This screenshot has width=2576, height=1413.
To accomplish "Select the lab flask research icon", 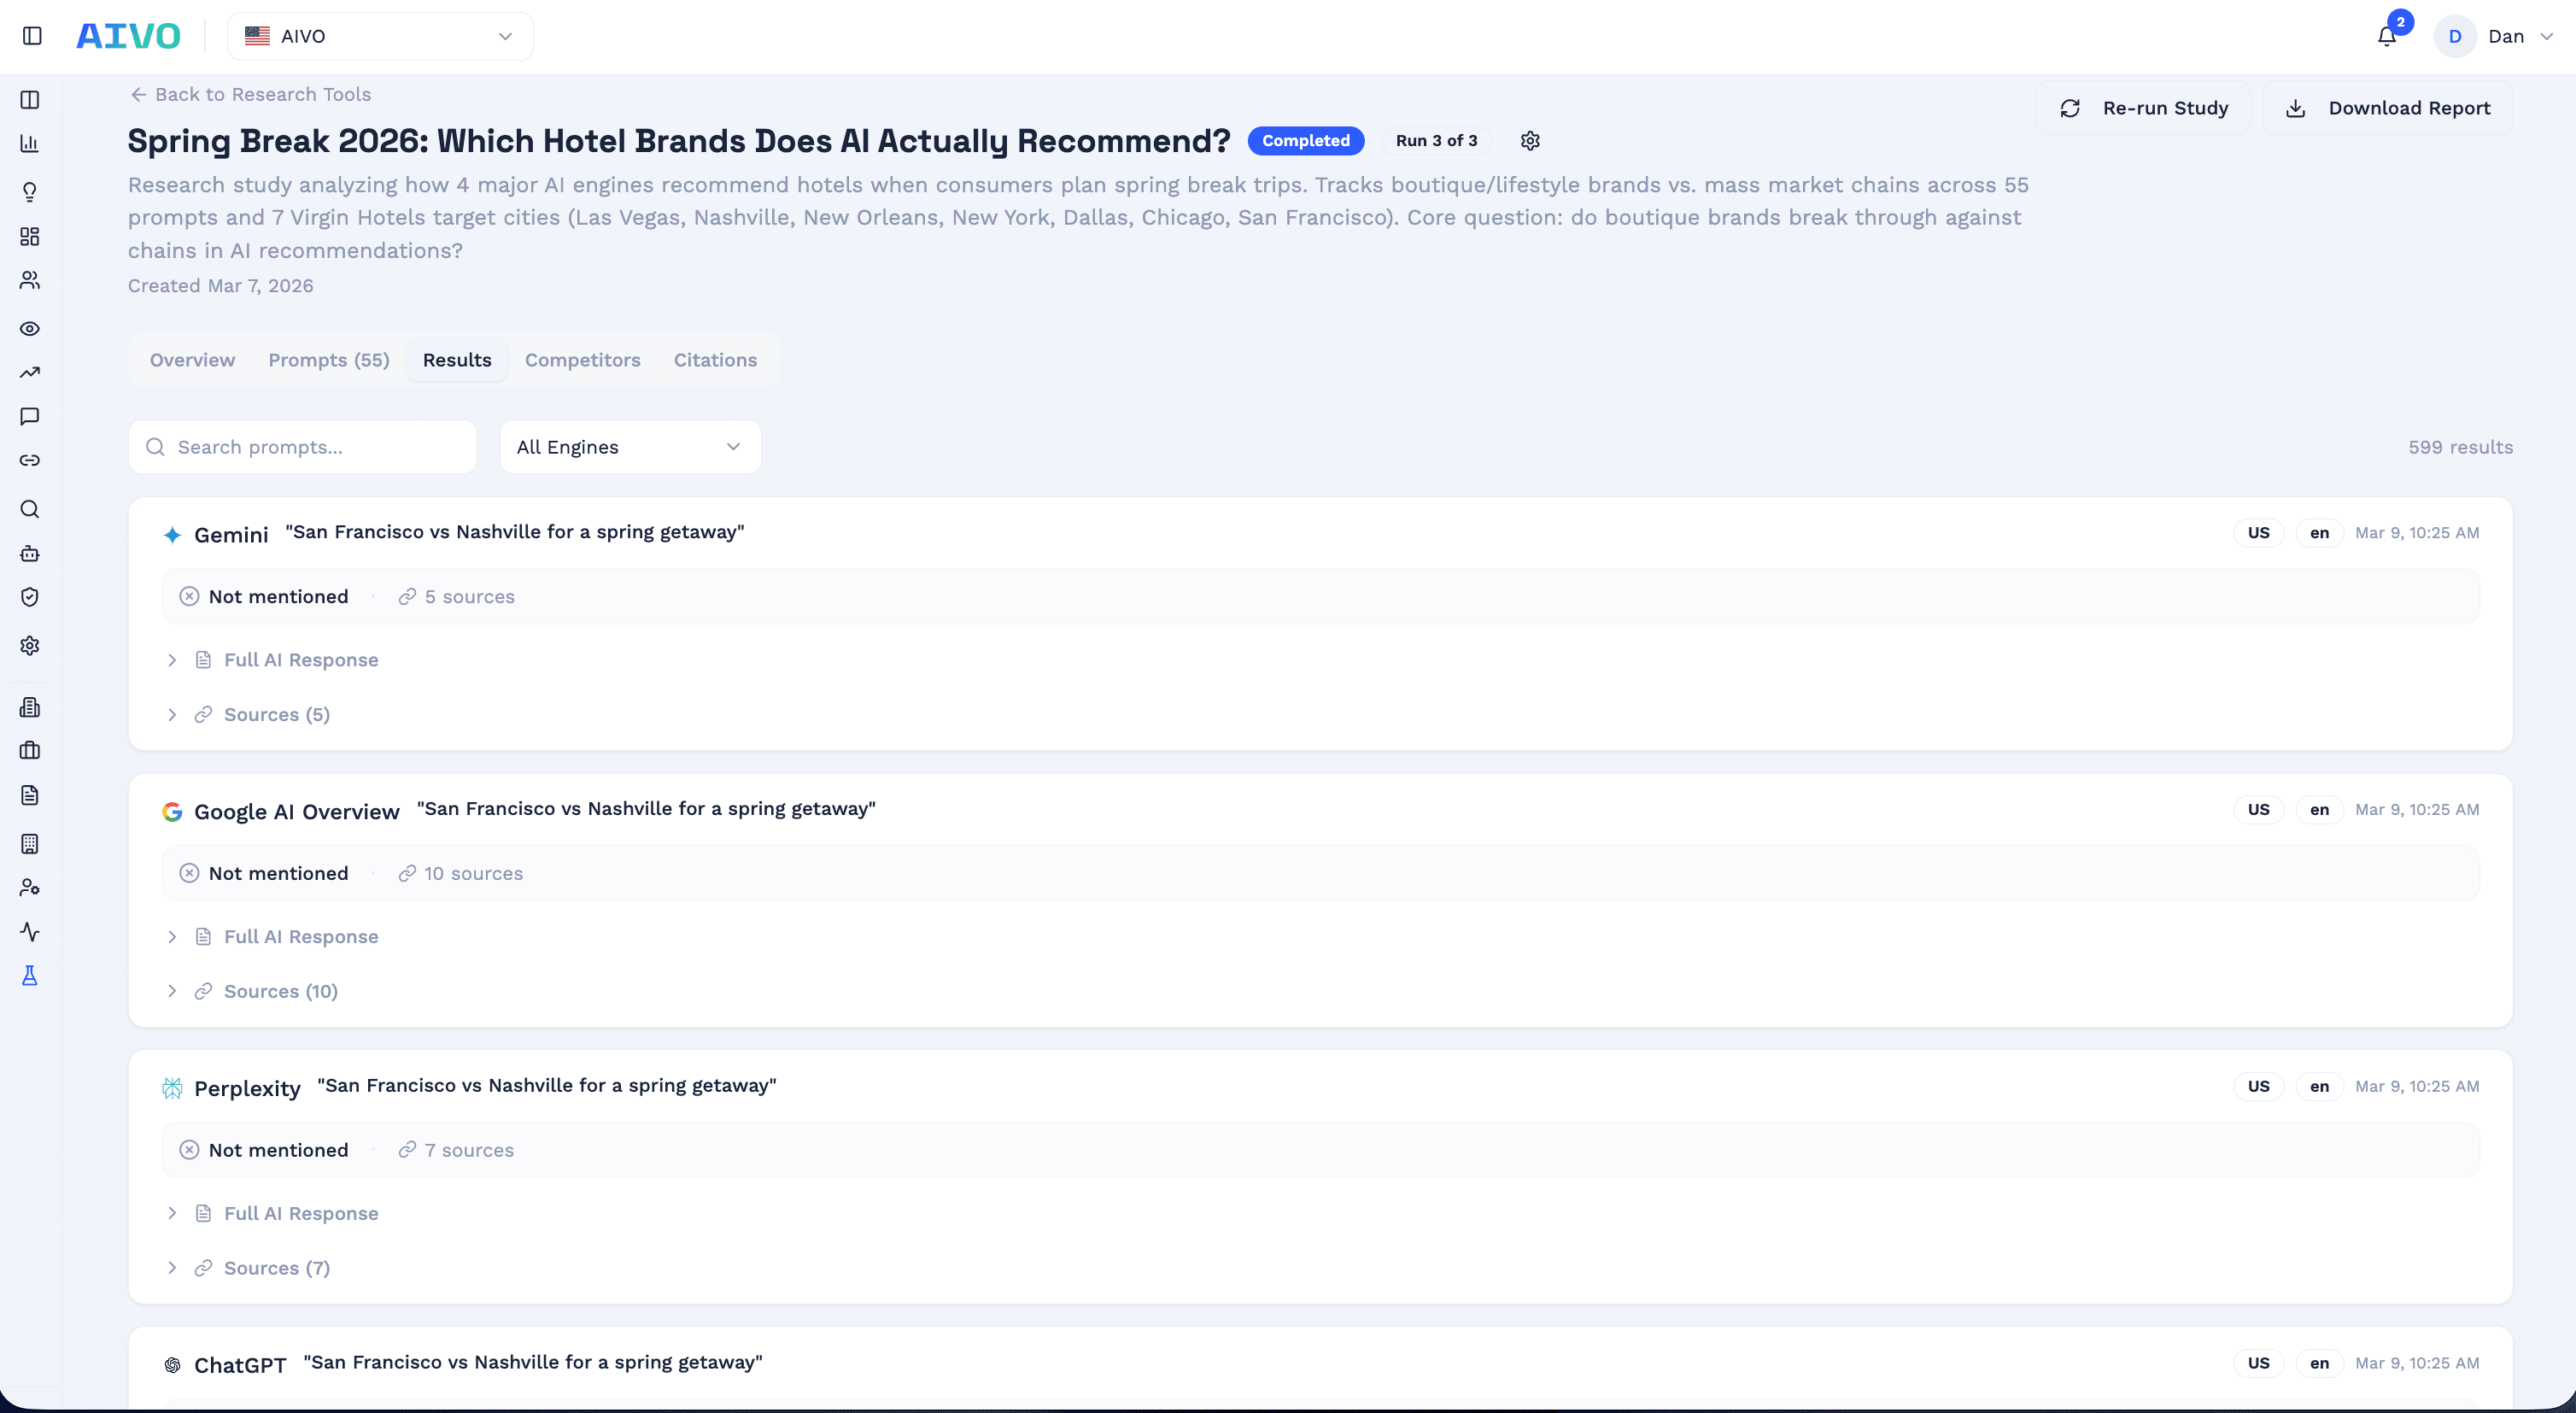I will click(x=30, y=975).
